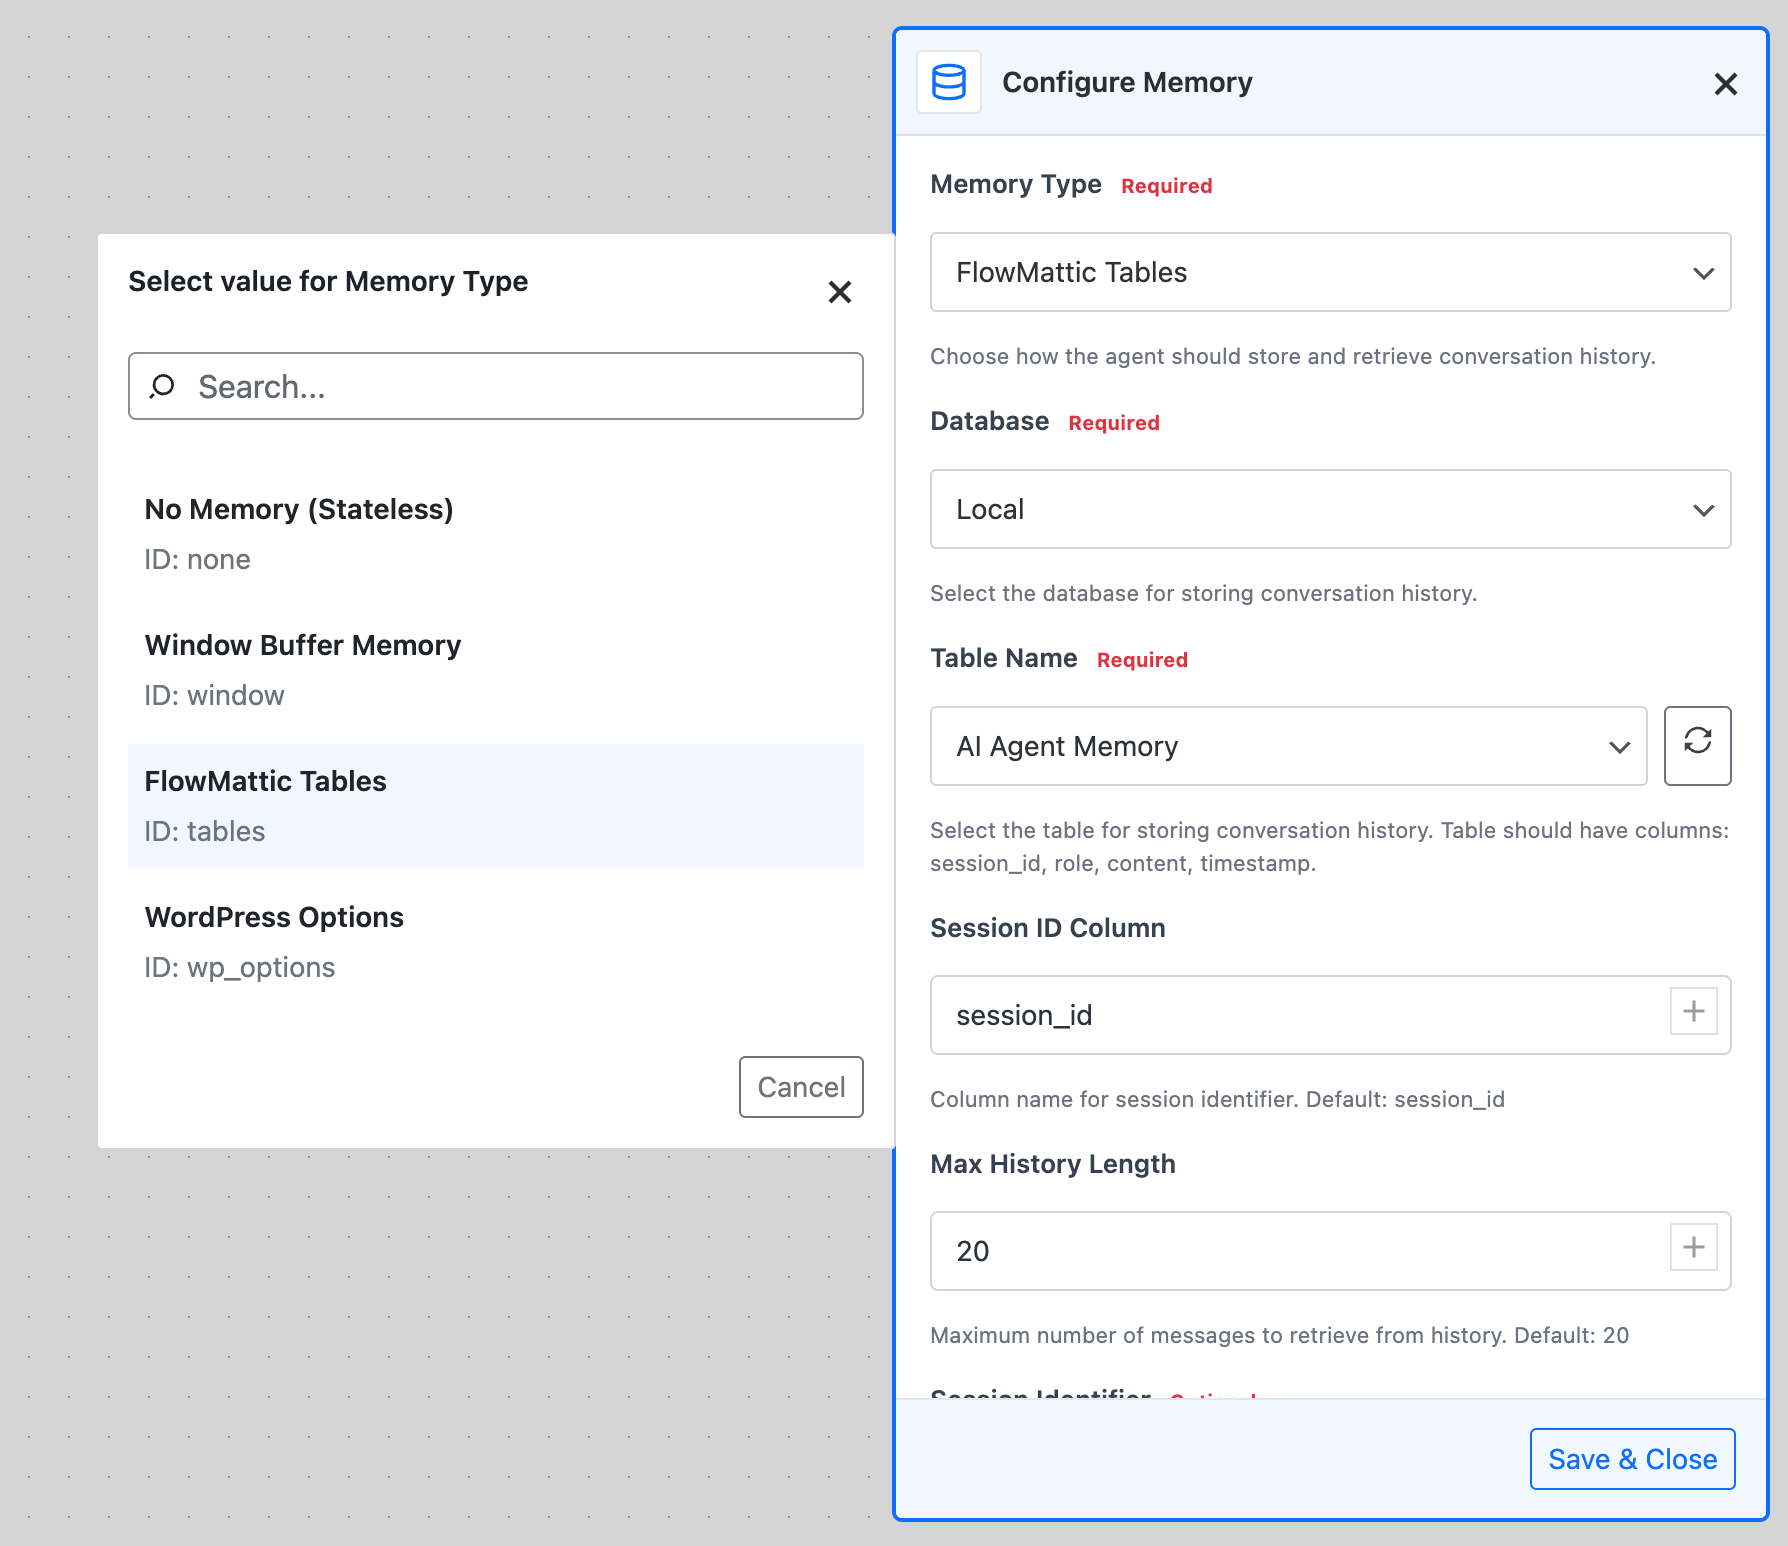Close the Configure Memory panel
The height and width of the screenshot is (1546, 1788).
1725,84
